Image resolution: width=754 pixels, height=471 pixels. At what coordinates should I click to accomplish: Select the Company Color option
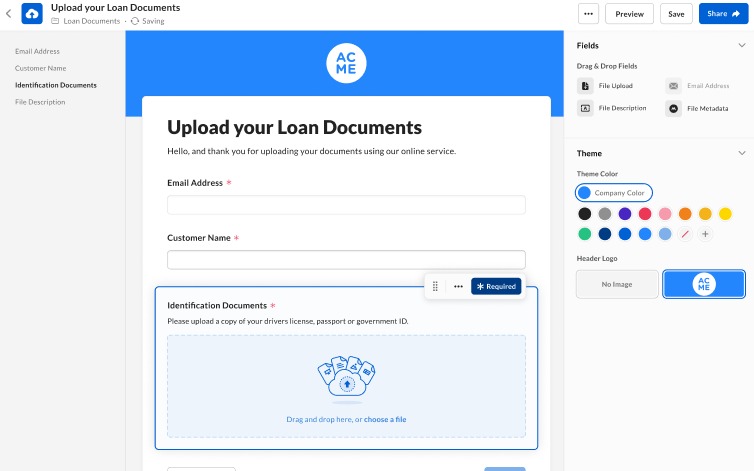tap(614, 192)
